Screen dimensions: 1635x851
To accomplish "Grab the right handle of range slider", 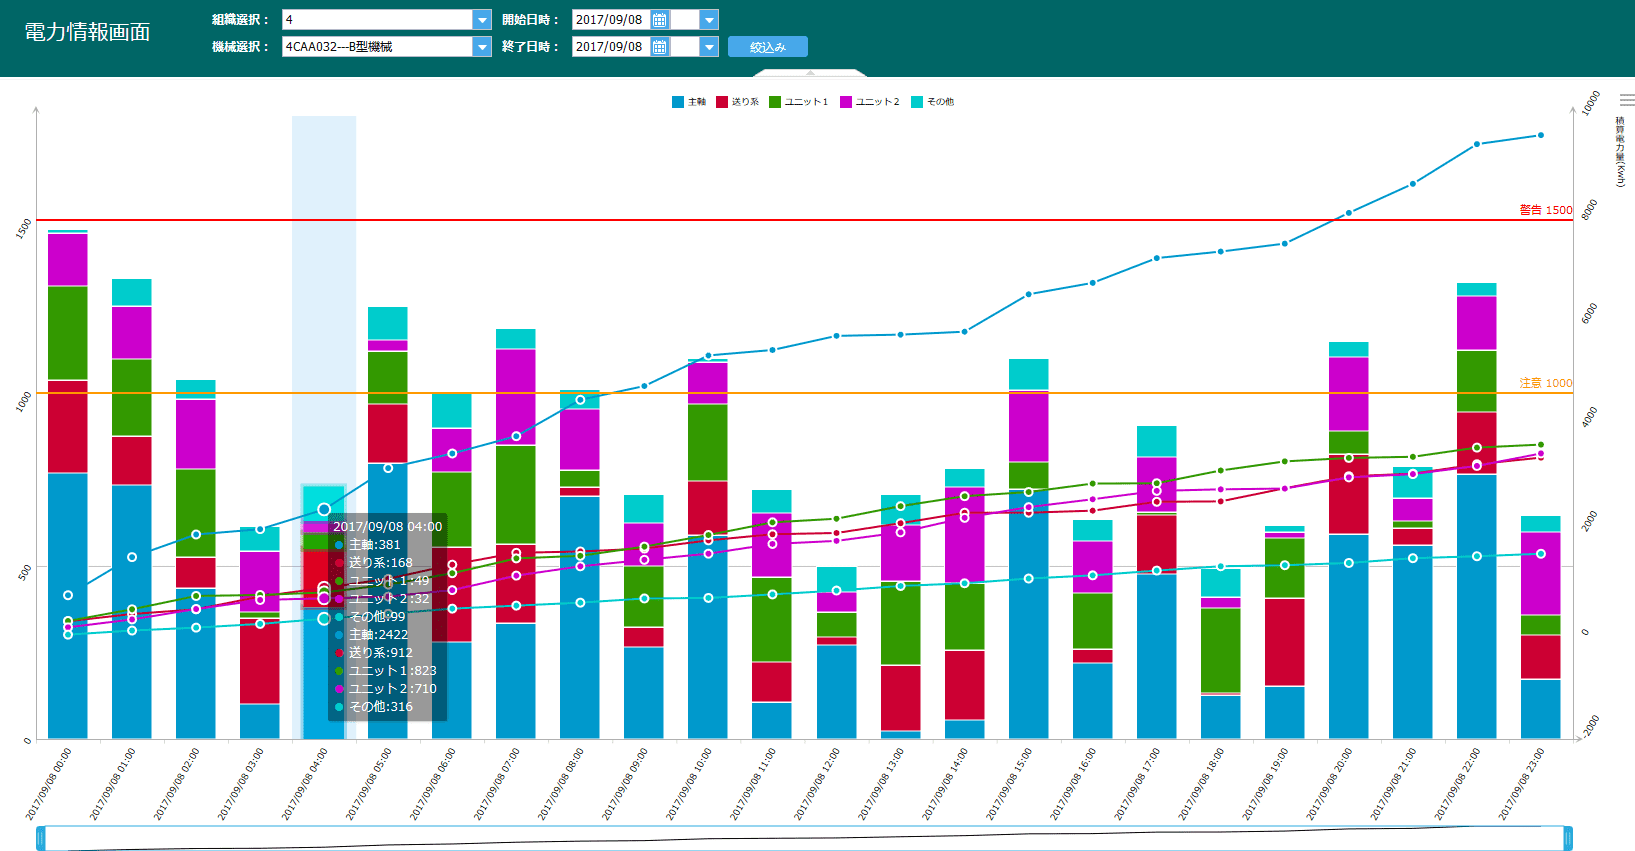I will pyautogui.click(x=1568, y=838).
